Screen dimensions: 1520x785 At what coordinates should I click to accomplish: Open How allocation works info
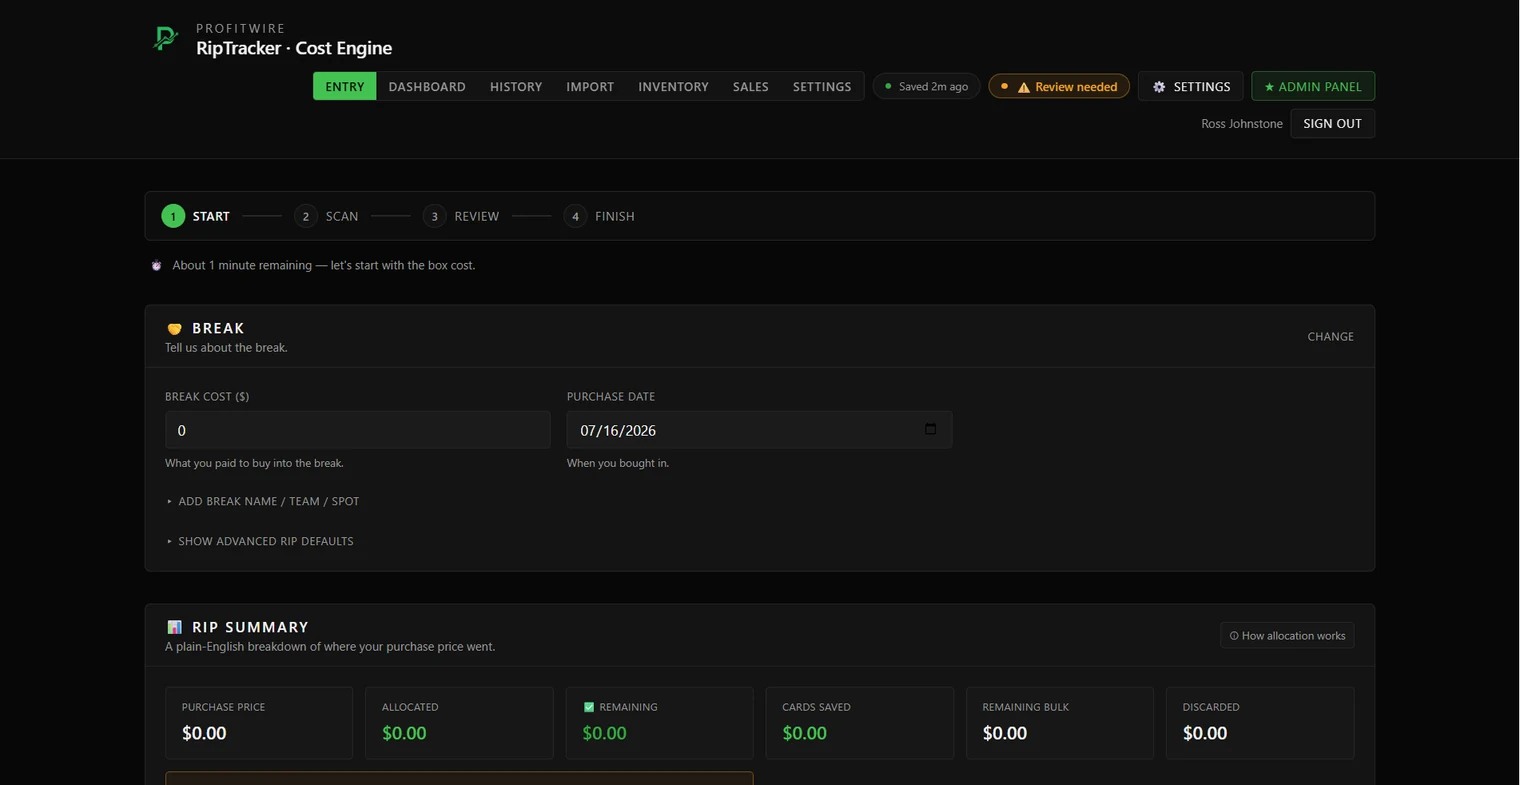coord(1287,635)
